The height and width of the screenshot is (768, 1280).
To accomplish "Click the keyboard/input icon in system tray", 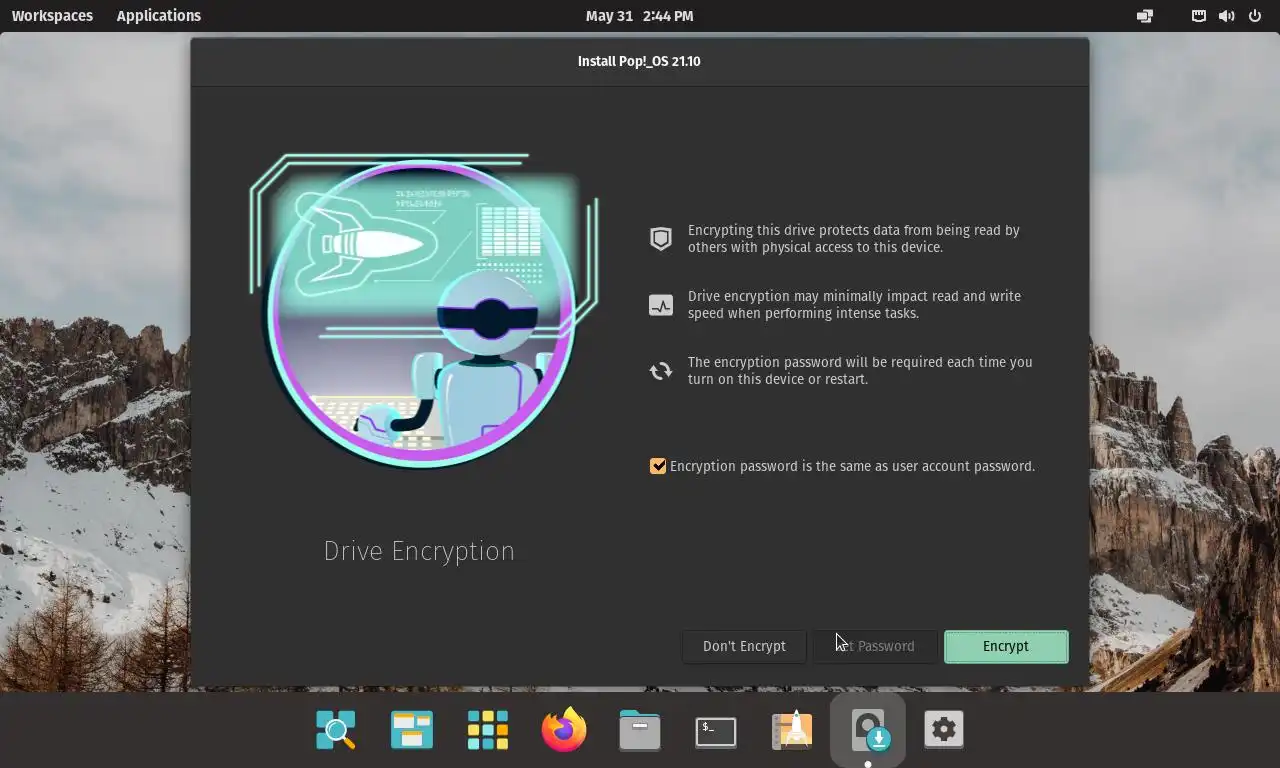I will click(x=1199, y=16).
